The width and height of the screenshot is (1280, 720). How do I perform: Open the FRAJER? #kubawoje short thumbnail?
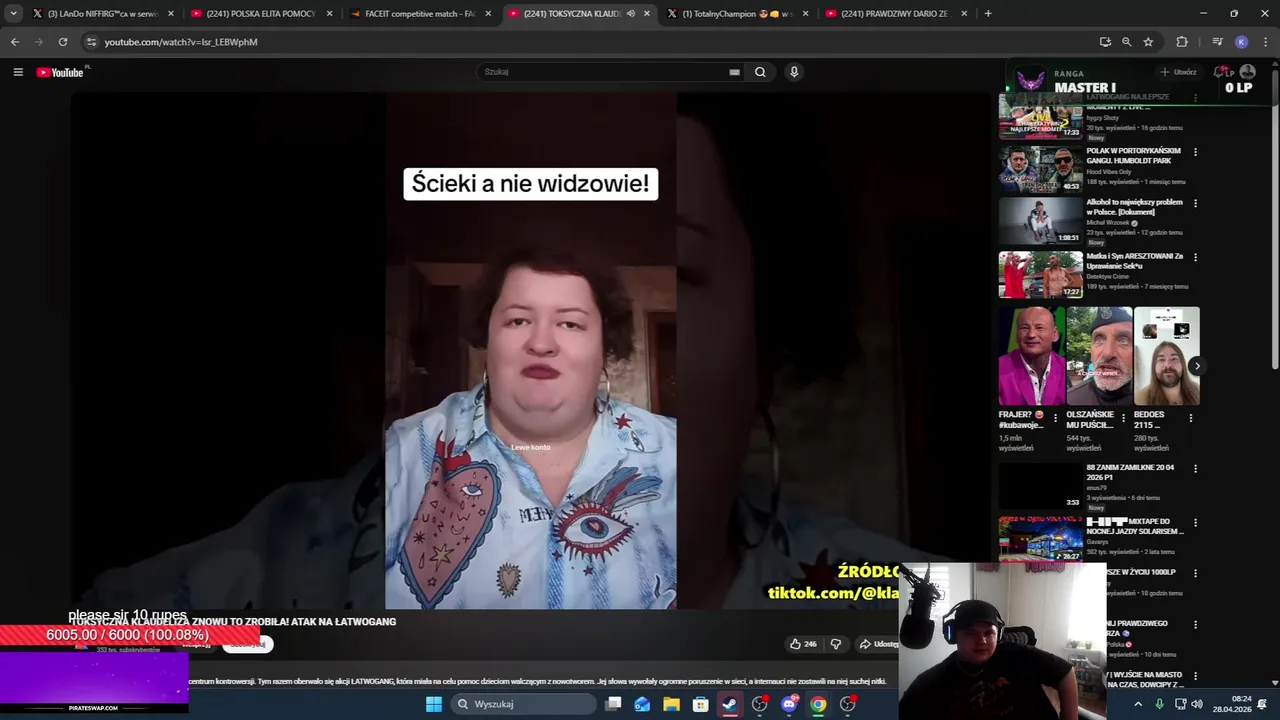pyautogui.click(x=1032, y=356)
